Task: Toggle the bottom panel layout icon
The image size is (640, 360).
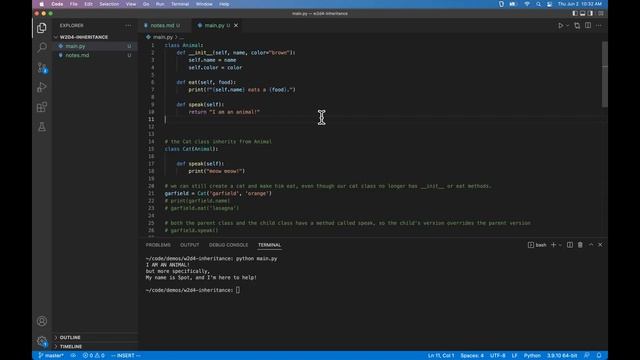Action: coord(582,13)
